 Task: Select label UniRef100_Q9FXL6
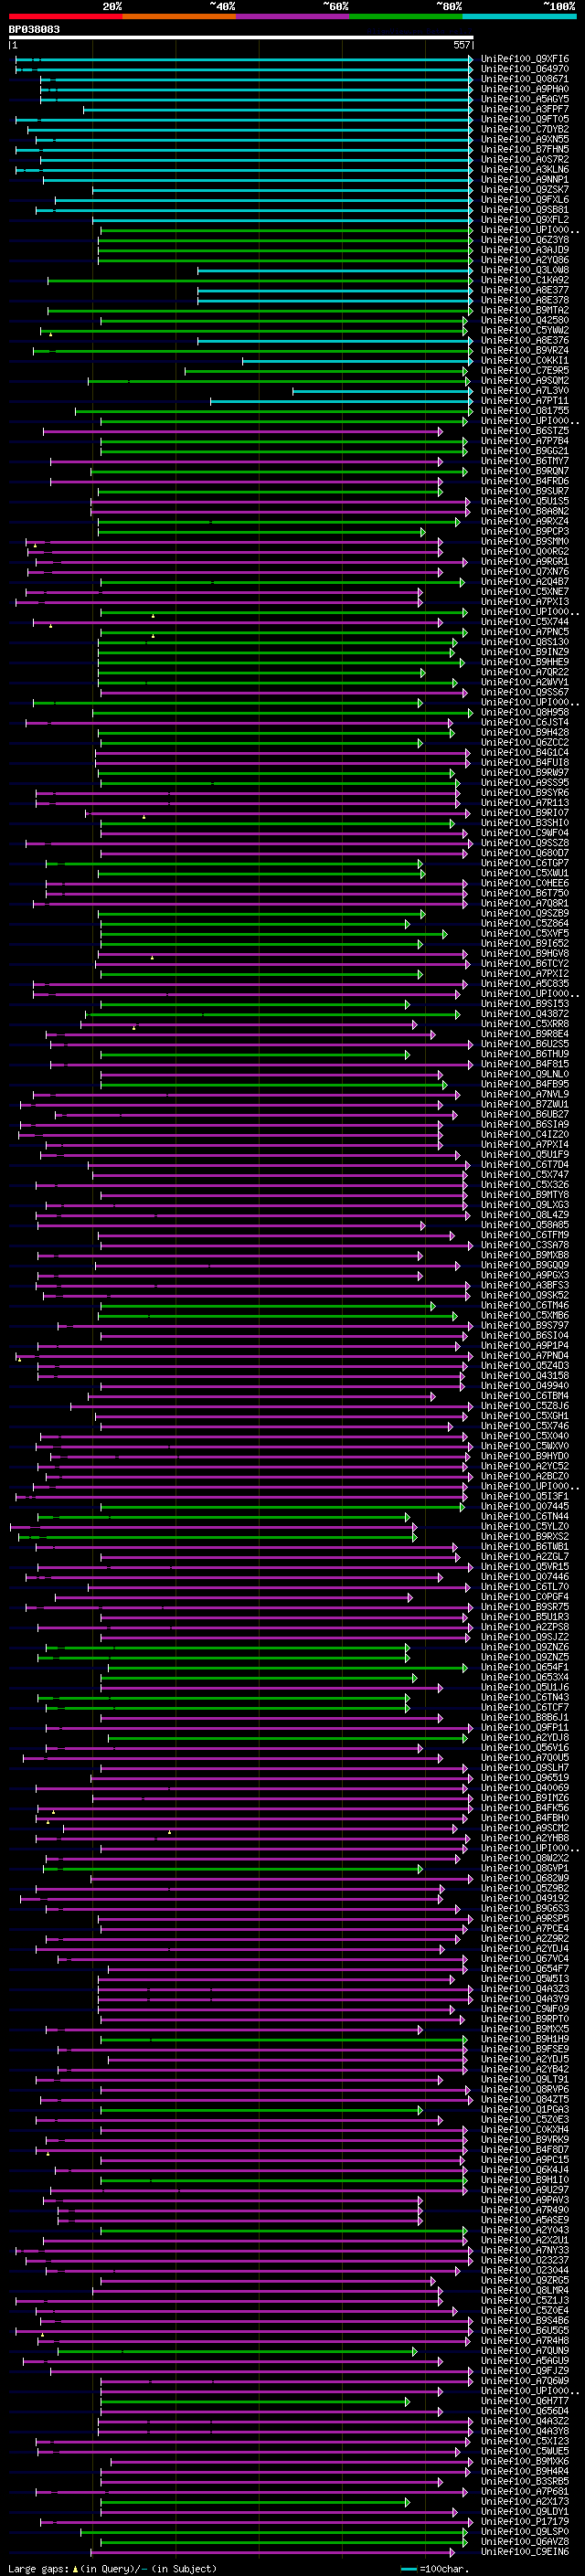click(525, 200)
